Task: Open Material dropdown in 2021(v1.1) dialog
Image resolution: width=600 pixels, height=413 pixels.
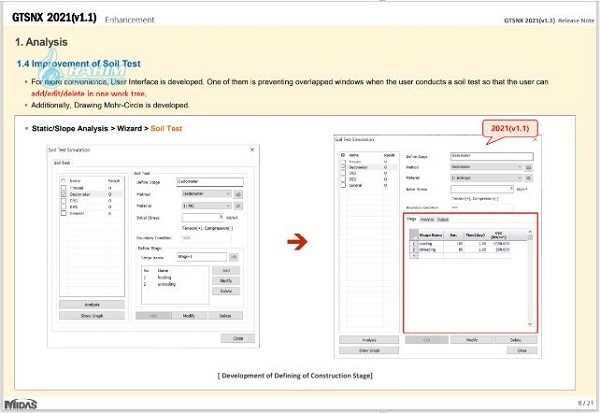Action: [486, 178]
